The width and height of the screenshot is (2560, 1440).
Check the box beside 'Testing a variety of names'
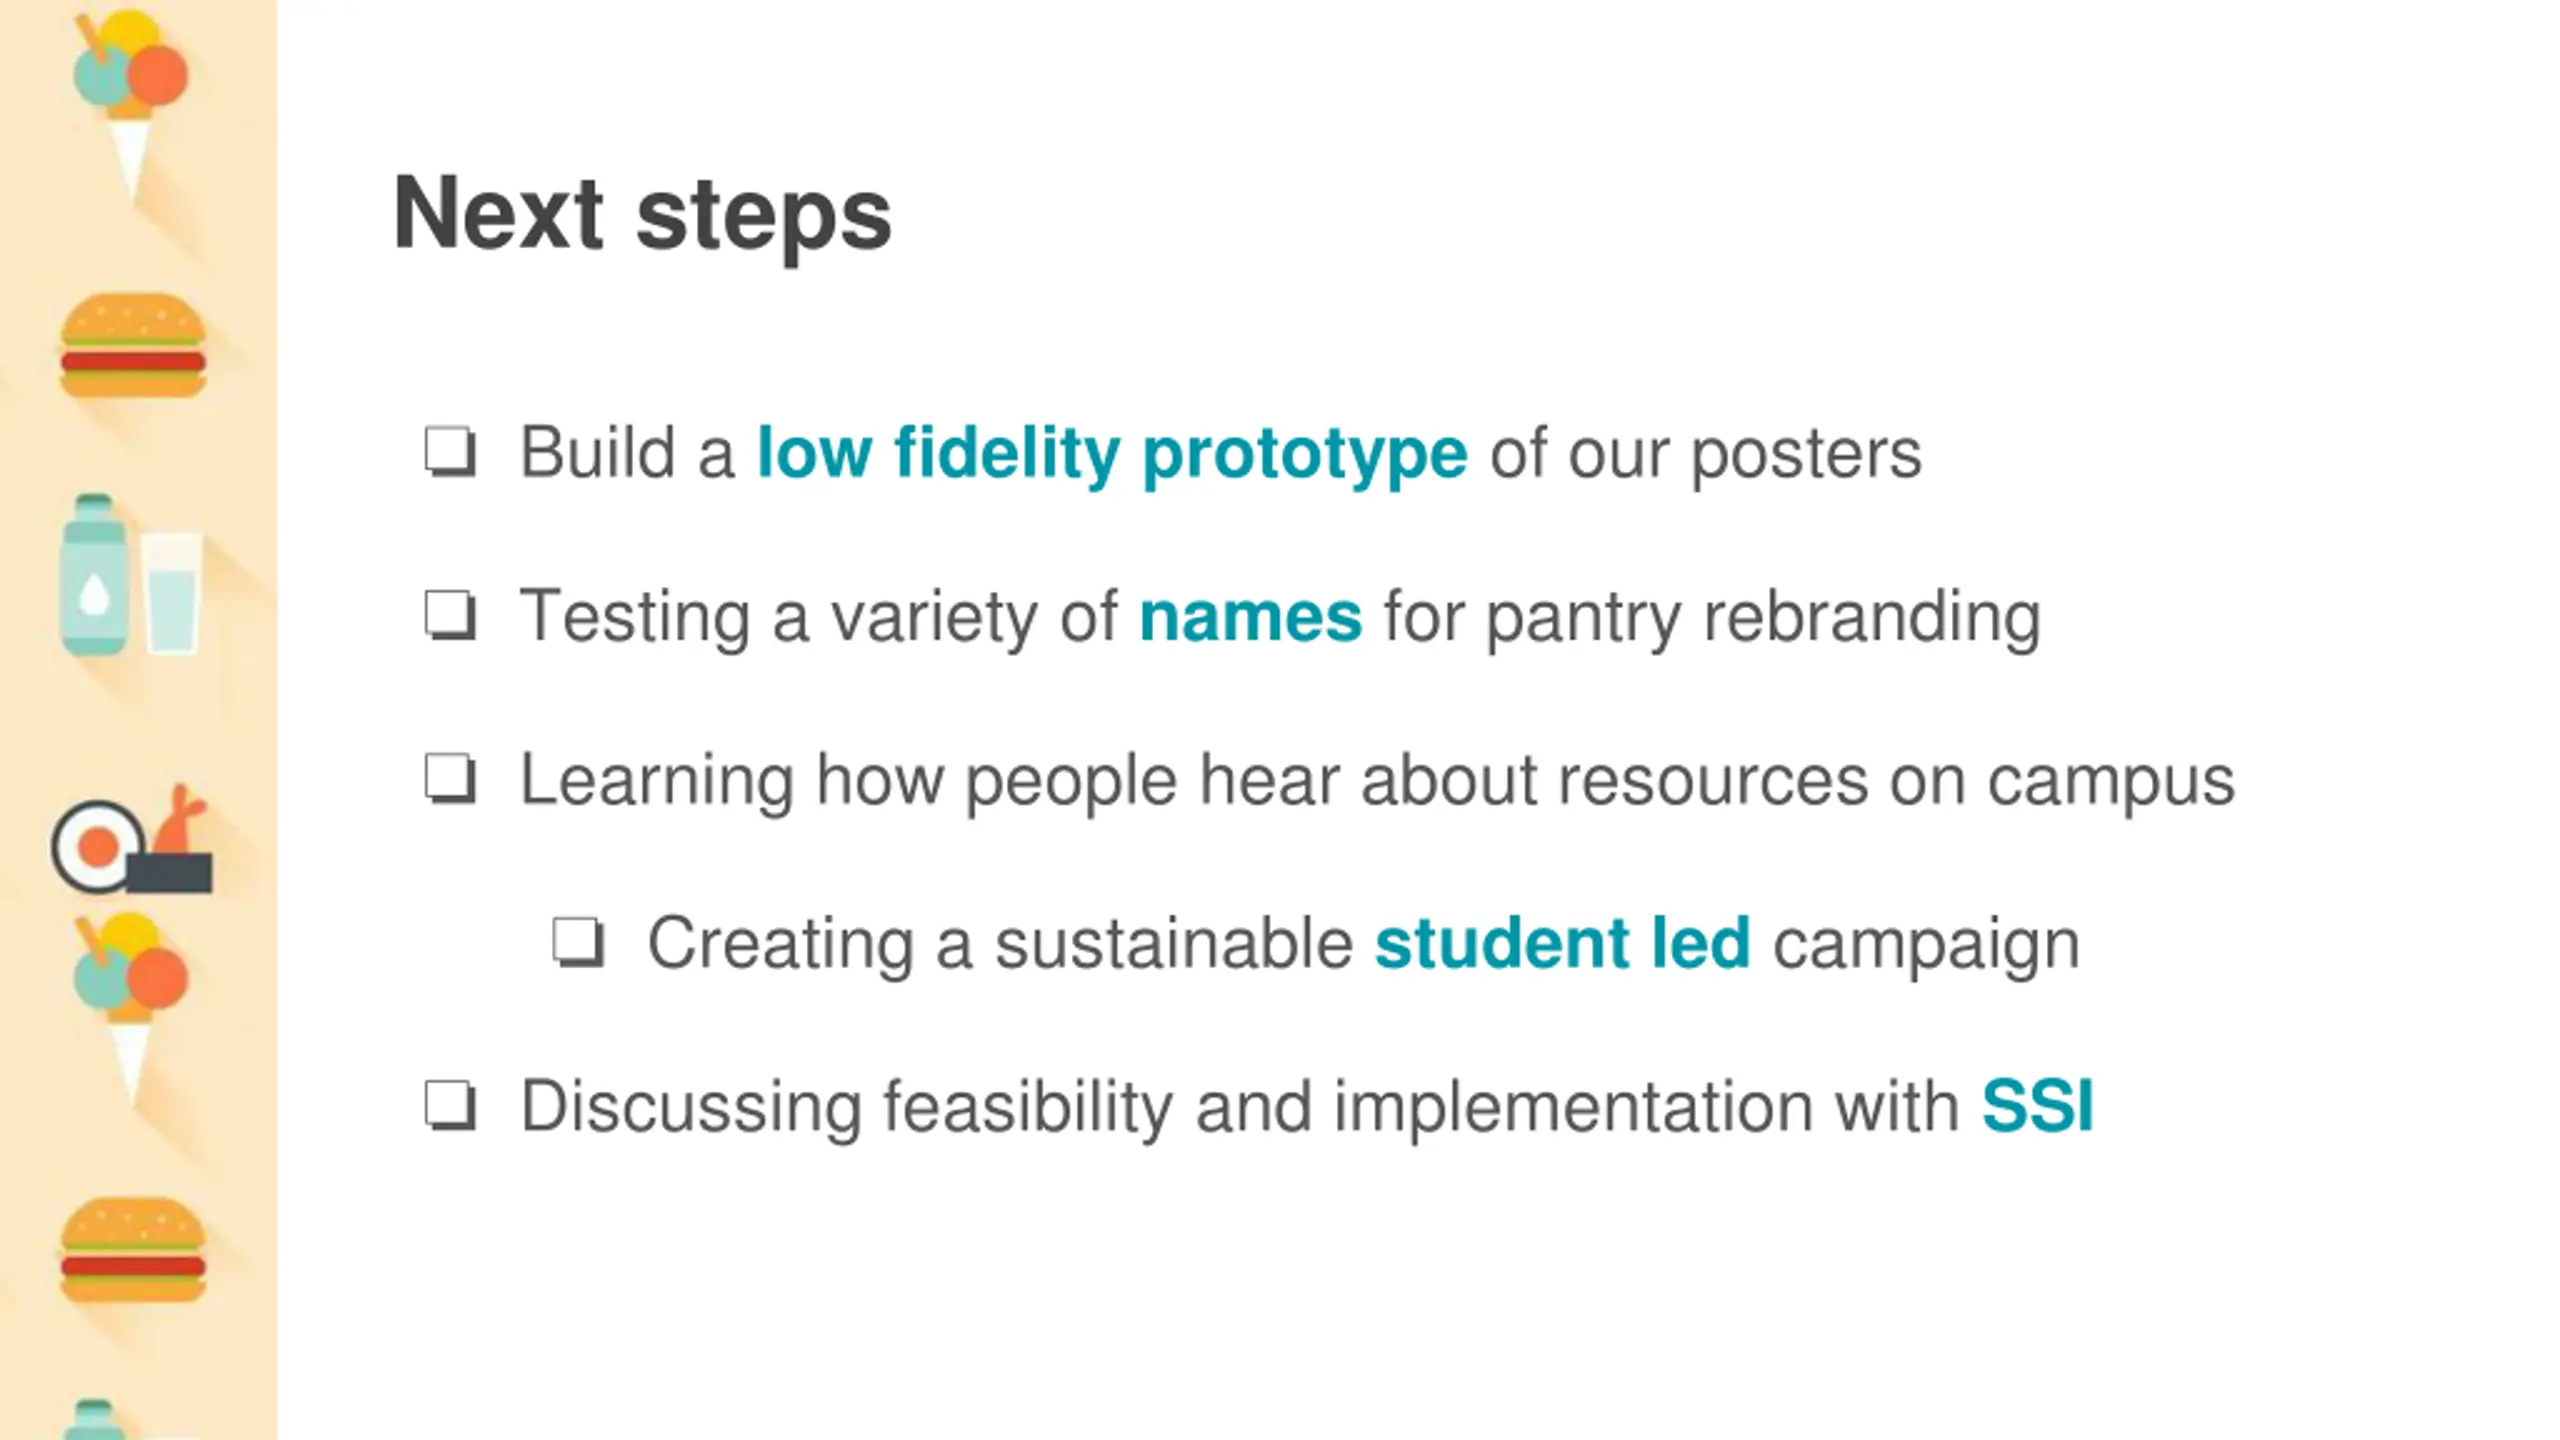click(450, 616)
